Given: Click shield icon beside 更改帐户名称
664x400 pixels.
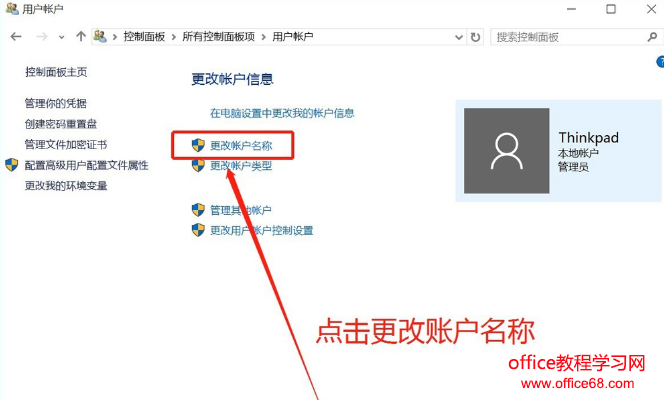Looking at the screenshot, I should pos(198,145).
